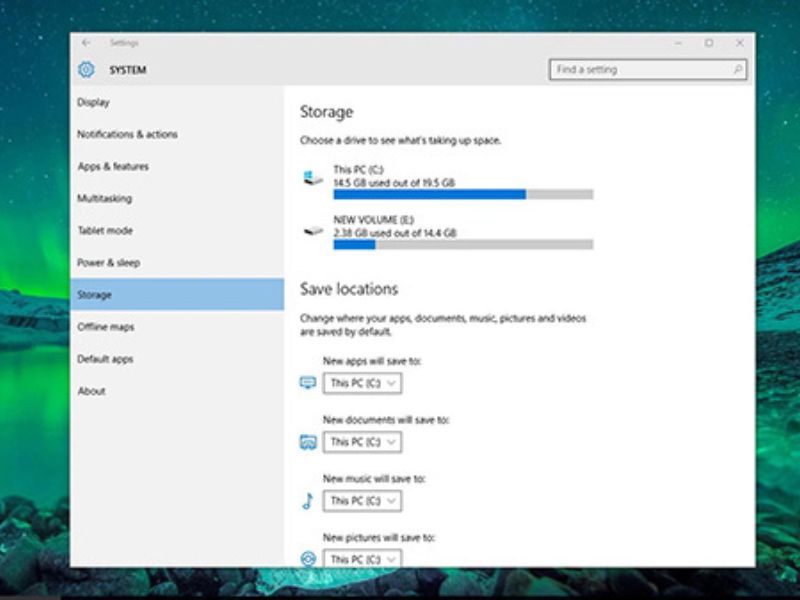Image resolution: width=800 pixels, height=600 pixels.
Task: Click '14.5 GB used out of 19.5 GB' text
Action: click(394, 183)
